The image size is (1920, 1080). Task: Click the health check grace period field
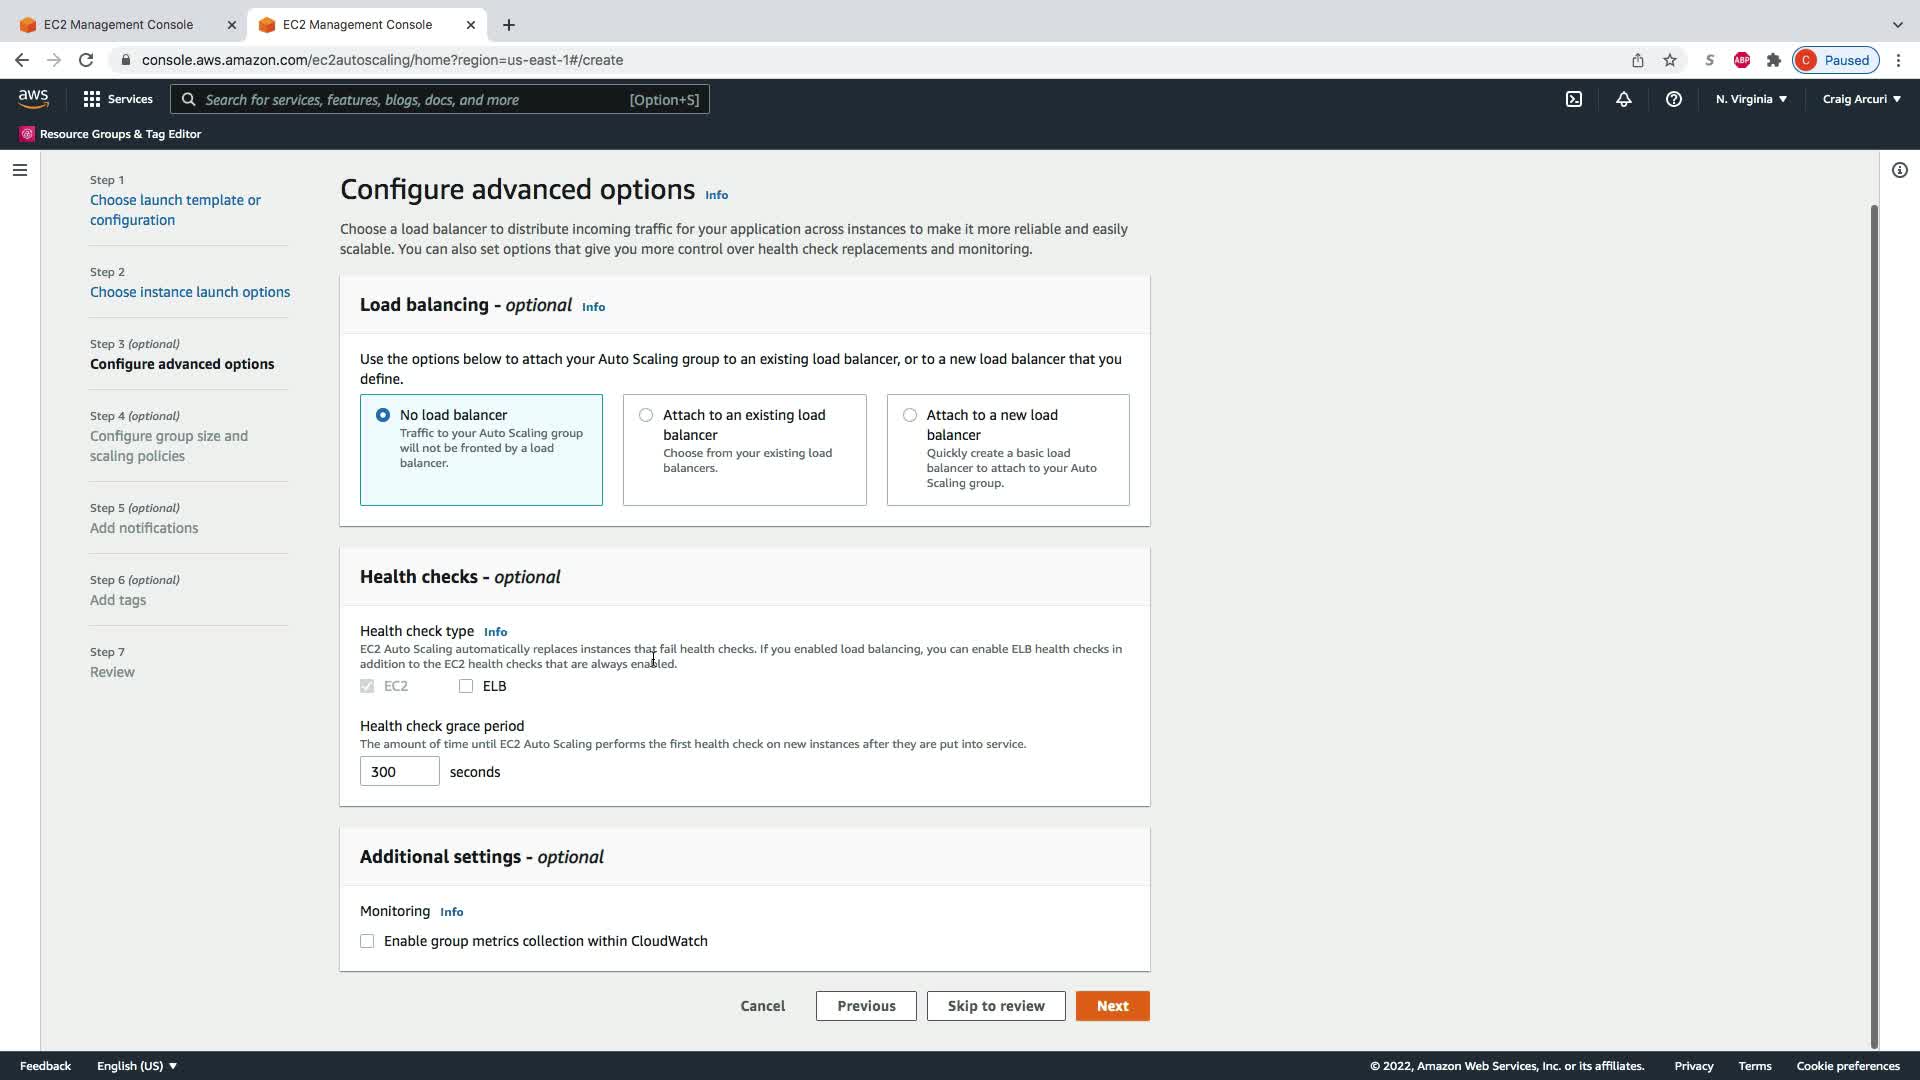click(399, 771)
